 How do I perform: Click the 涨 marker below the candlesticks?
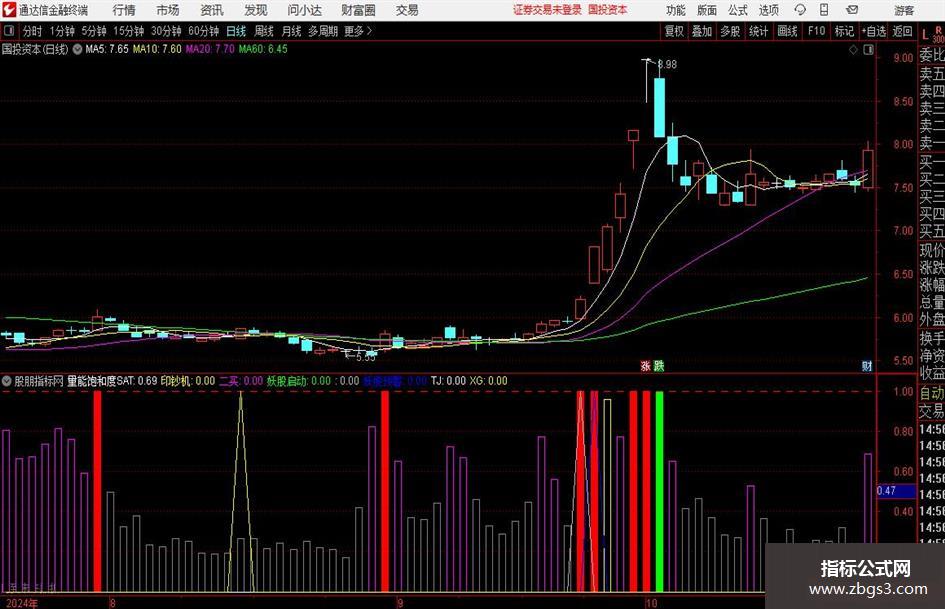645,366
